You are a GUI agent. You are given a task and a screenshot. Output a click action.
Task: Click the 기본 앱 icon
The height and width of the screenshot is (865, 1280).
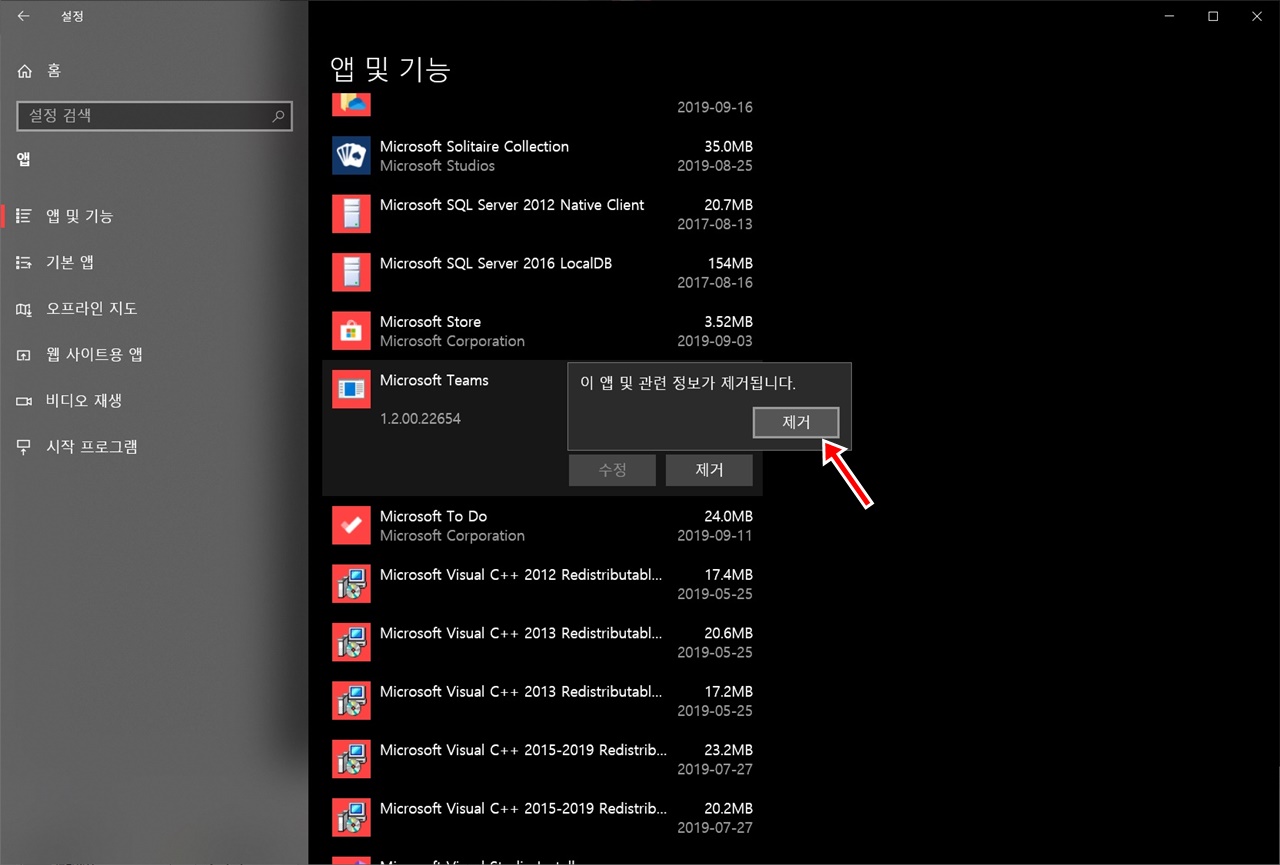[24, 262]
